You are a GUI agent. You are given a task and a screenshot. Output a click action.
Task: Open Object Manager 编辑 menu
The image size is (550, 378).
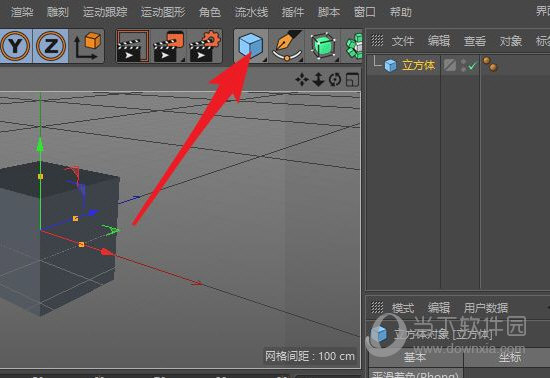click(x=439, y=41)
